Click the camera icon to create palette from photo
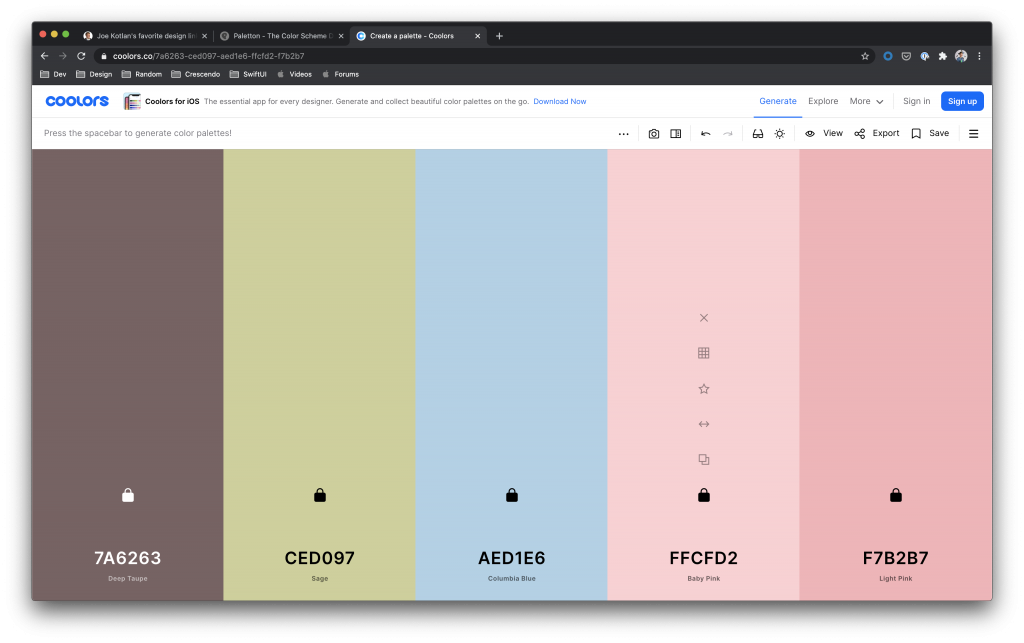 (654, 134)
